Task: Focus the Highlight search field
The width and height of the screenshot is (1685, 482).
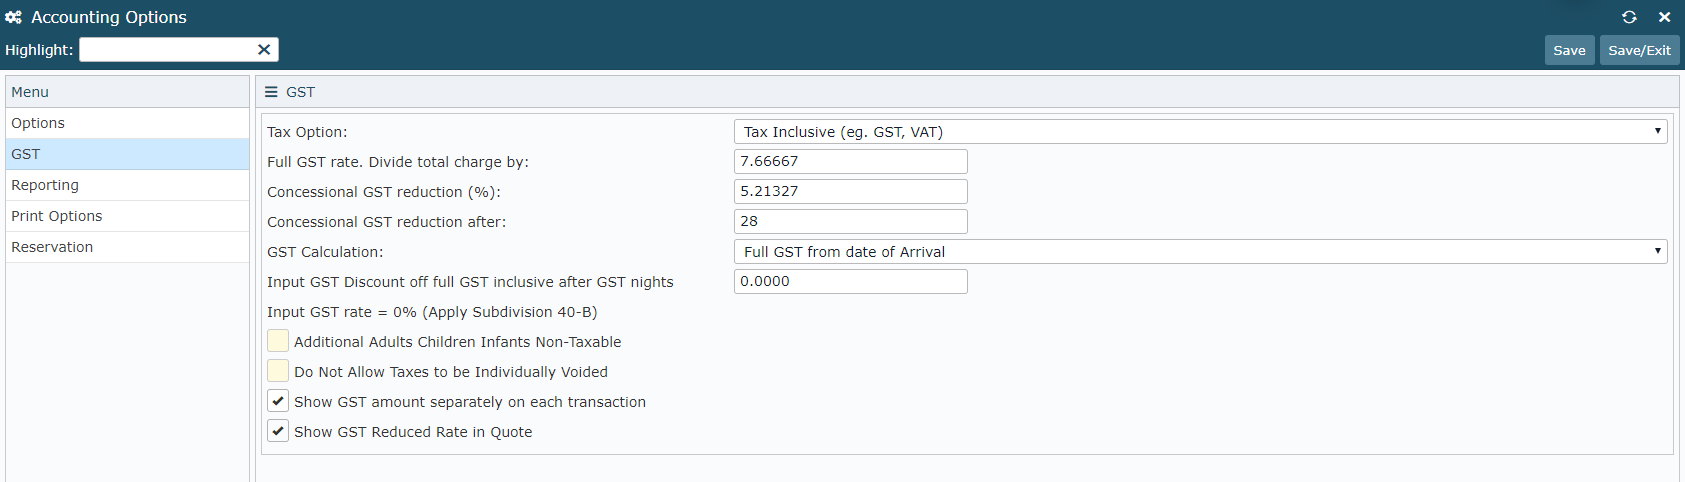Action: pyautogui.click(x=166, y=49)
